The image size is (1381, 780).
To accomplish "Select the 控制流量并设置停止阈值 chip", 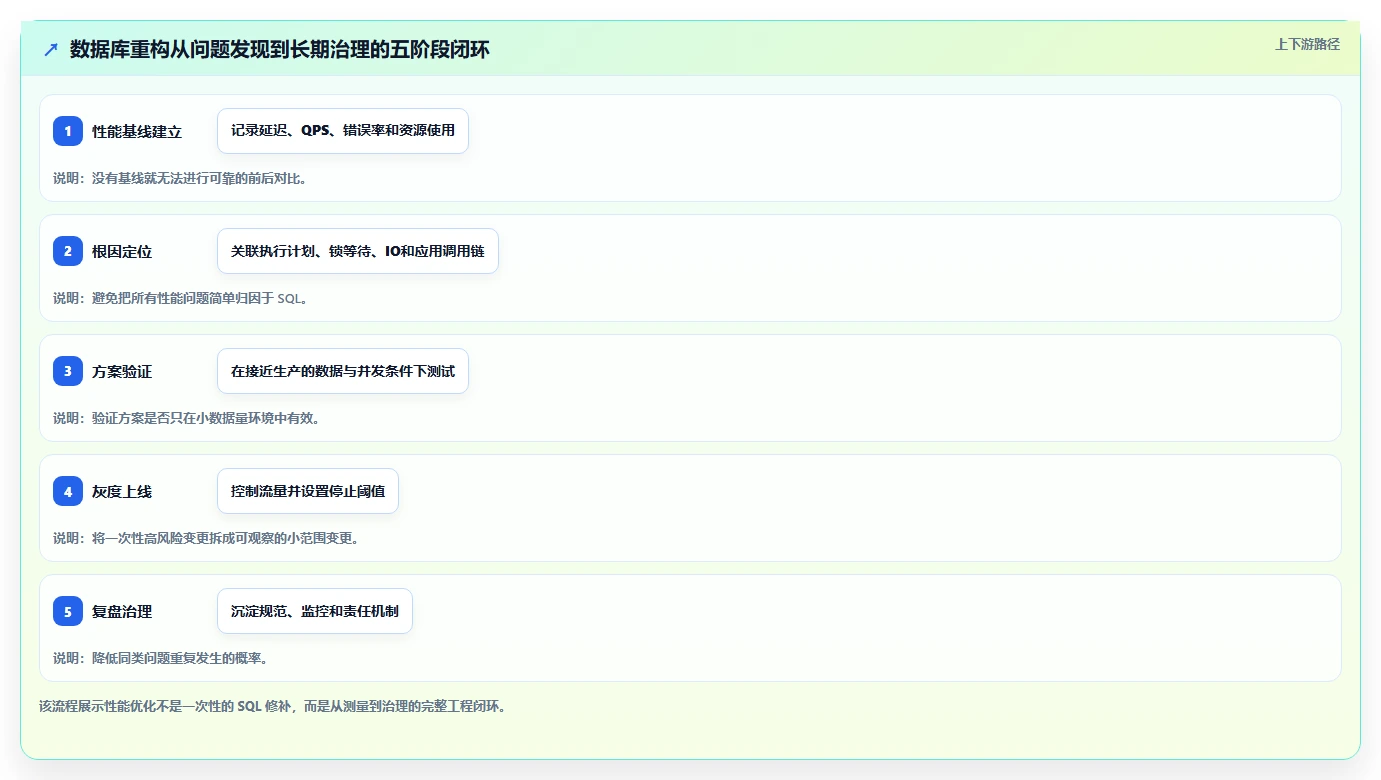I will [x=308, y=491].
